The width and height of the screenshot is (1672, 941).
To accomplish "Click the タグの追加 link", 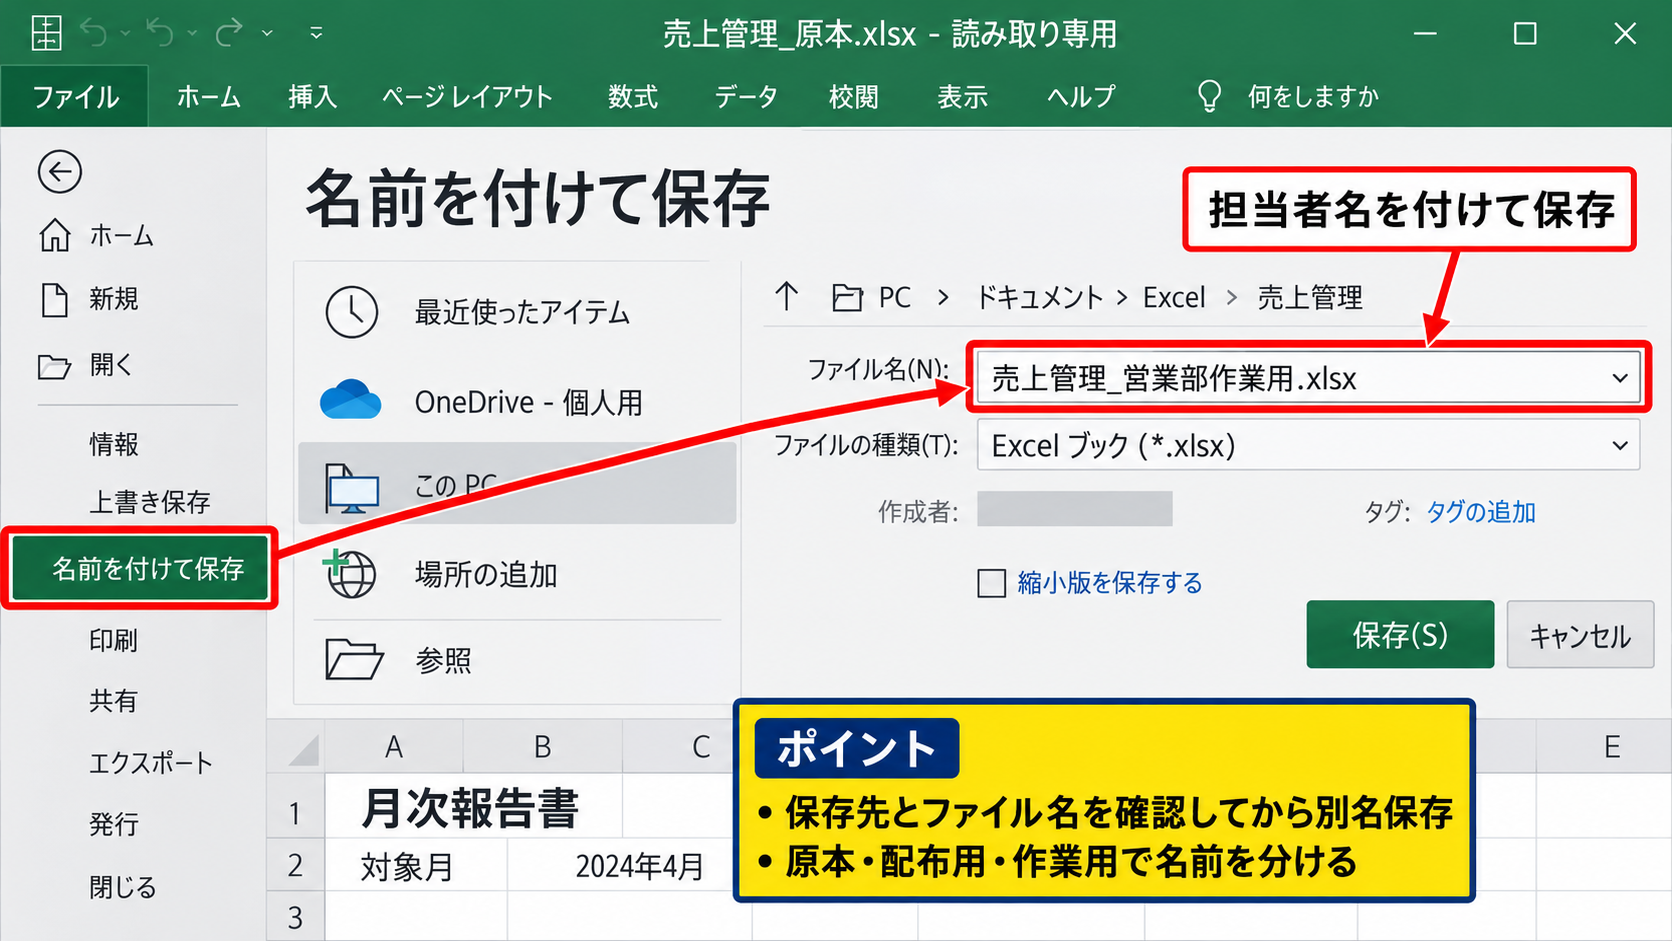I will click(1480, 512).
